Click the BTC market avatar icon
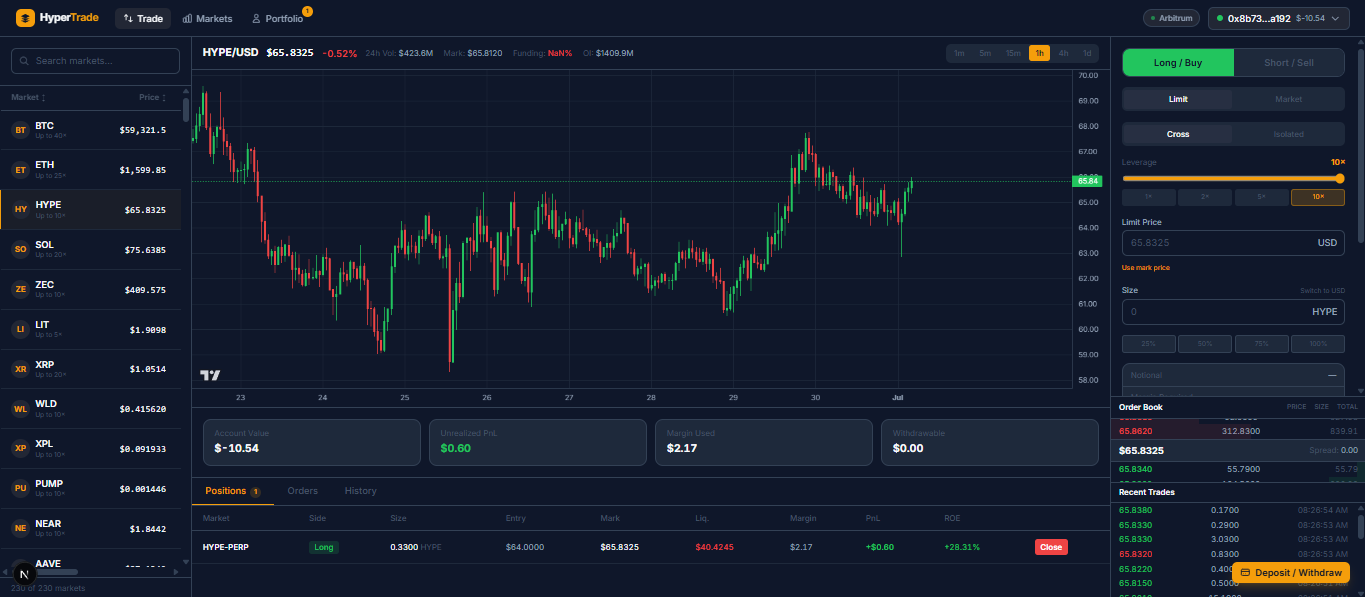 (x=20, y=130)
